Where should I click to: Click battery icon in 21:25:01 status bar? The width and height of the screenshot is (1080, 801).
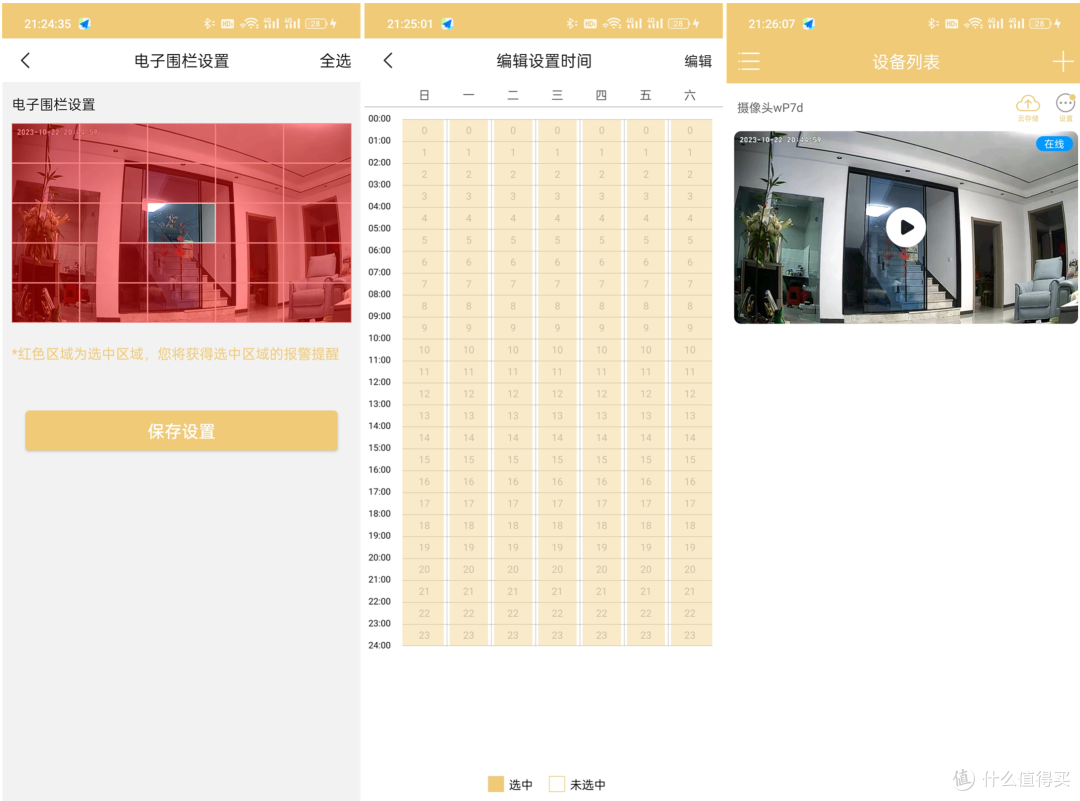click(678, 23)
